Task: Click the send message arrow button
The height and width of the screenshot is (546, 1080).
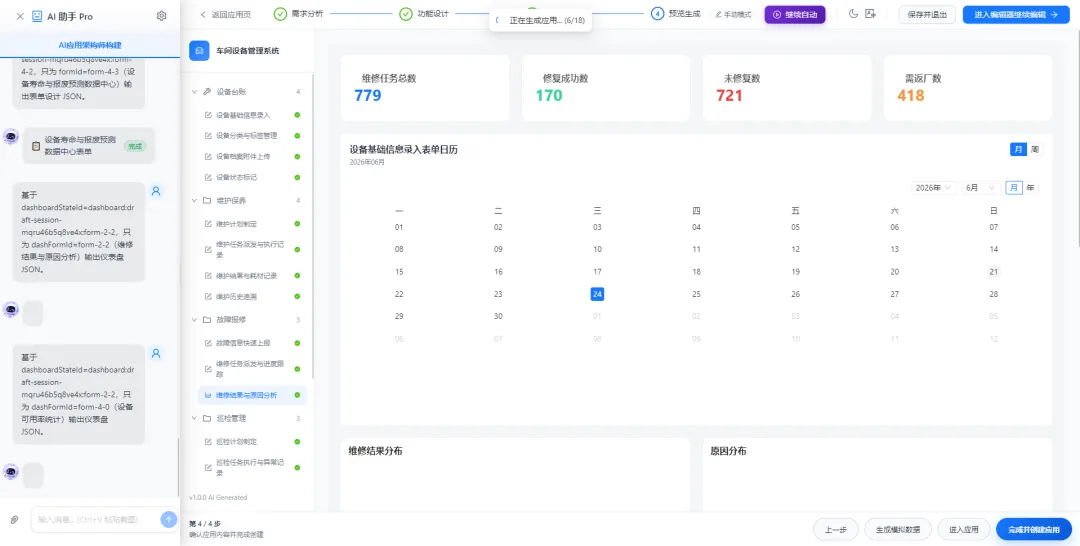Action: click(x=169, y=520)
